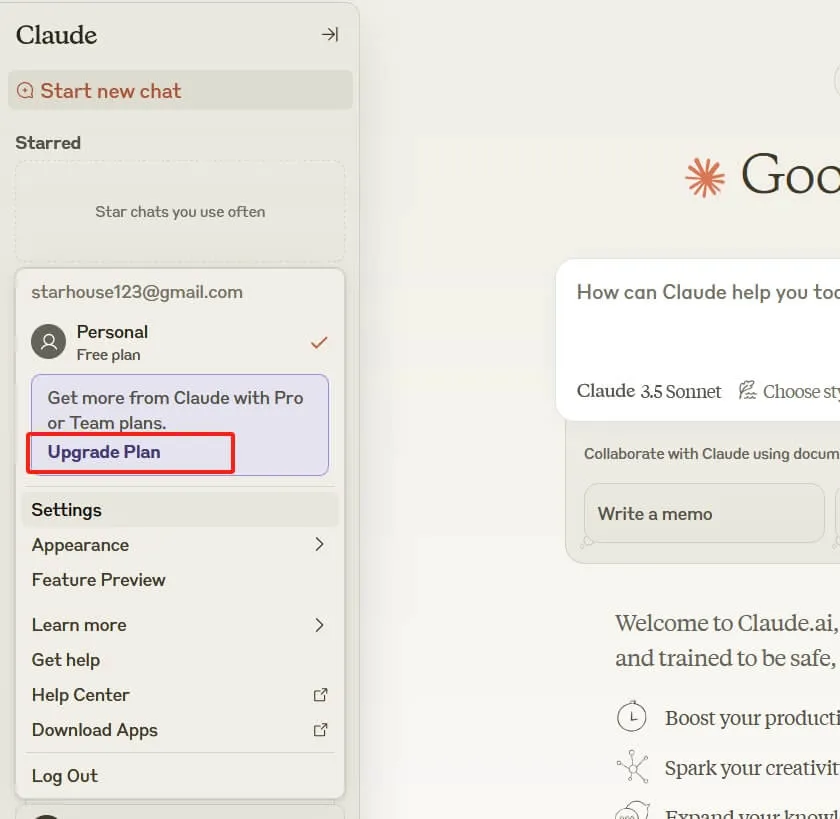Click the Star chats you use often placeholder
This screenshot has height=819, width=840.
click(180, 212)
